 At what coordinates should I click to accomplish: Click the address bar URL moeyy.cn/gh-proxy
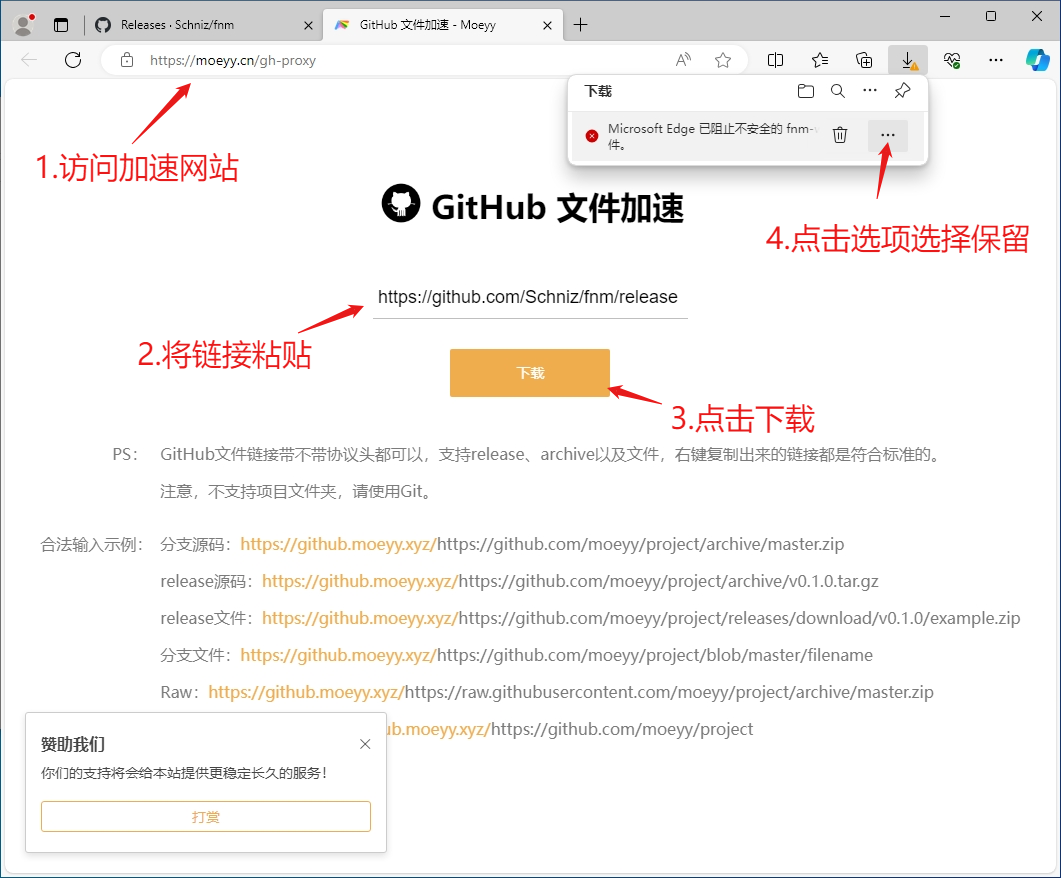pyautogui.click(x=233, y=60)
